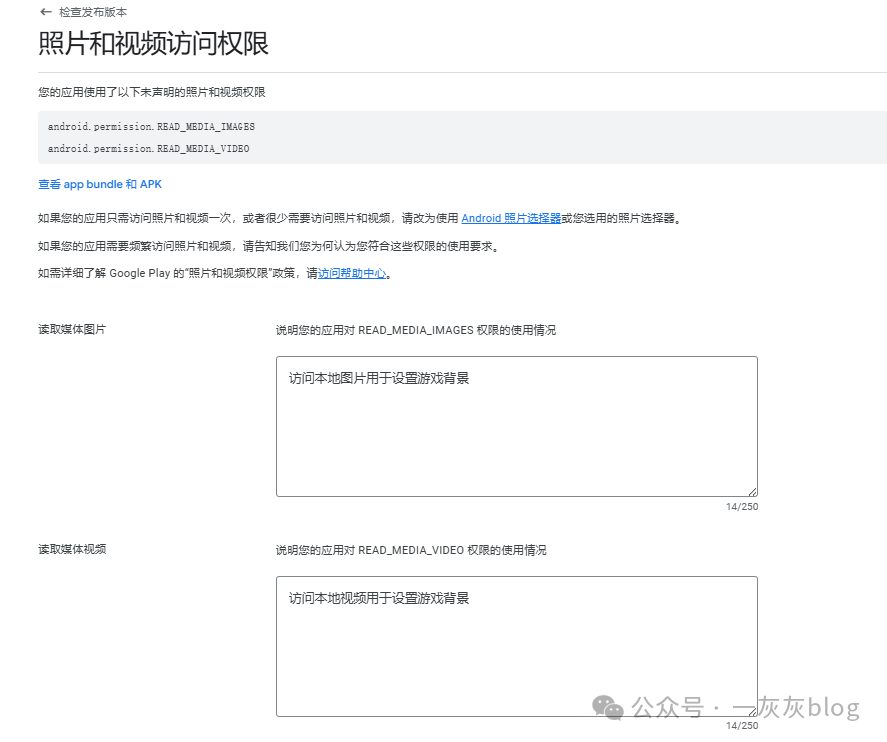Open the 查看 app bundle 和 APK link
The image size is (887, 742).
click(99, 184)
